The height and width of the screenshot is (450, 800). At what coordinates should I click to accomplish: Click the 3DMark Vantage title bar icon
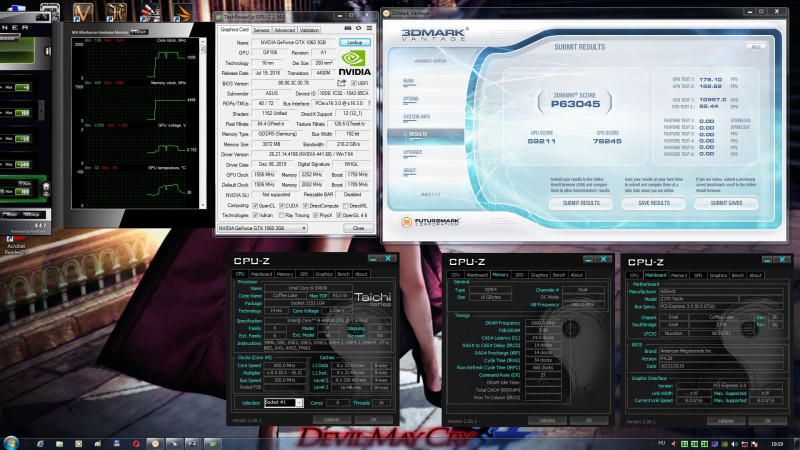(386, 13)
